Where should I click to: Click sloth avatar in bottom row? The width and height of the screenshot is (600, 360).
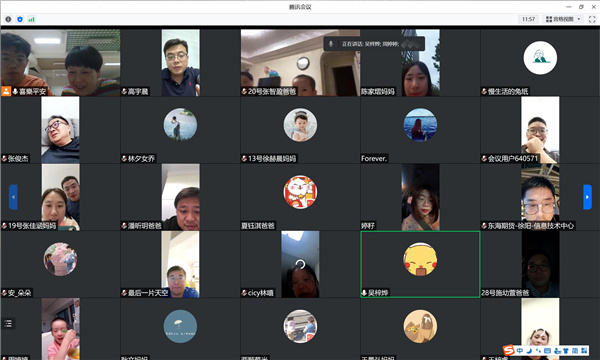pyautogui.click(x=420, y=326)
